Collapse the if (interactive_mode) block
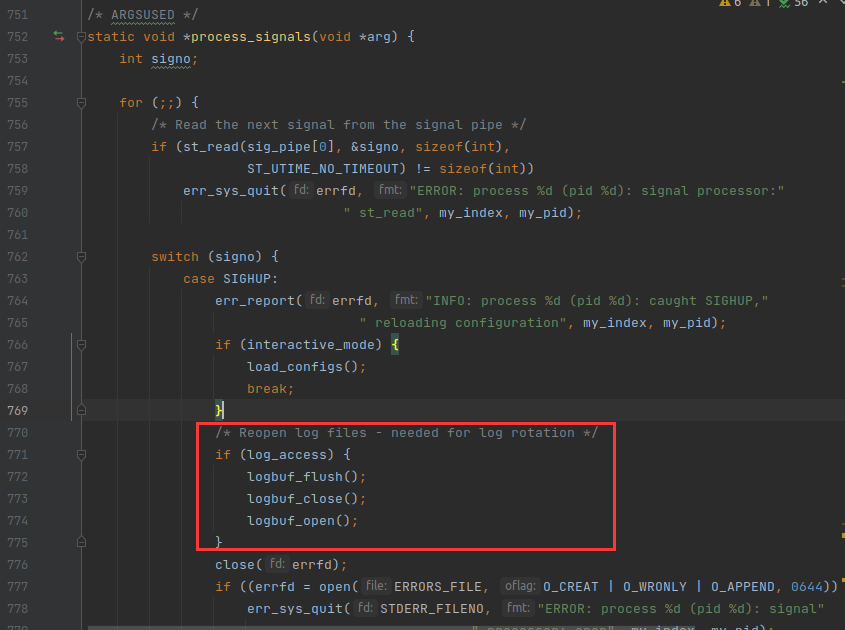Image resolution: width=845 pixels, height=630 pixels. pyautogui.click(x=81, y=345)
